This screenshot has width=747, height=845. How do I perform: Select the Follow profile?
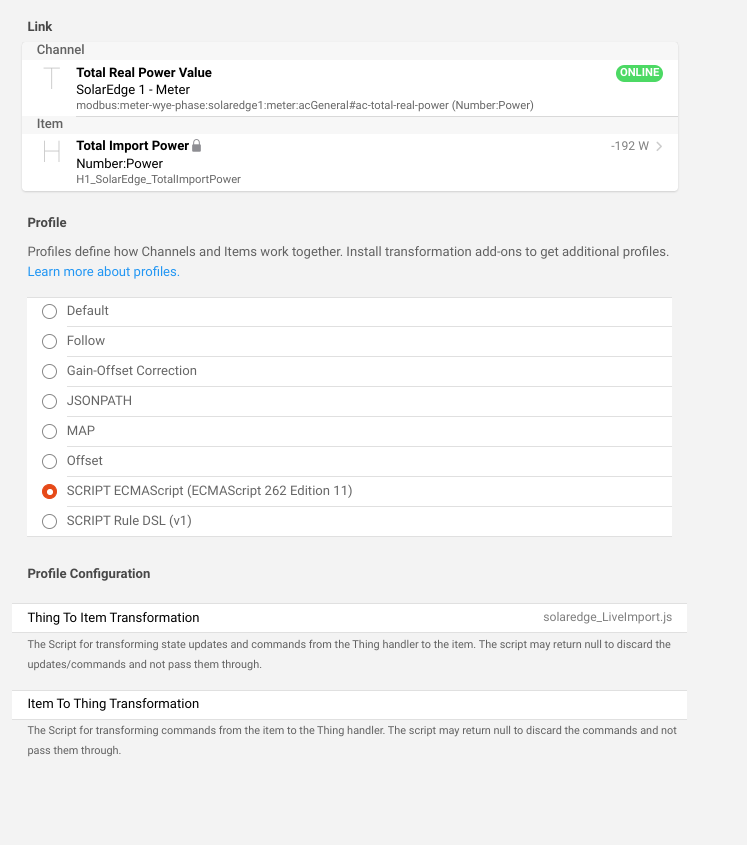coord(50,341)
